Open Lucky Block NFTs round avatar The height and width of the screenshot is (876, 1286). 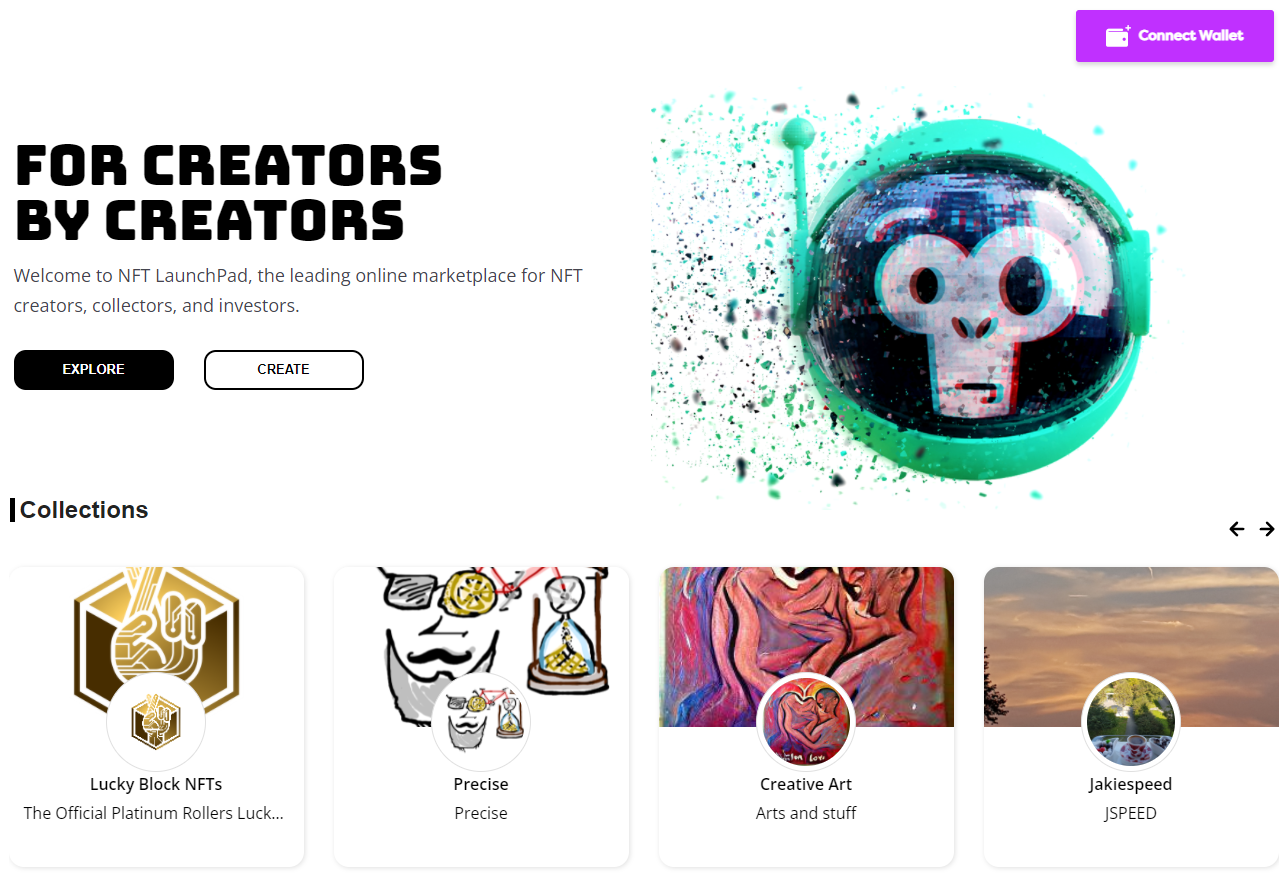coord(156,722)
